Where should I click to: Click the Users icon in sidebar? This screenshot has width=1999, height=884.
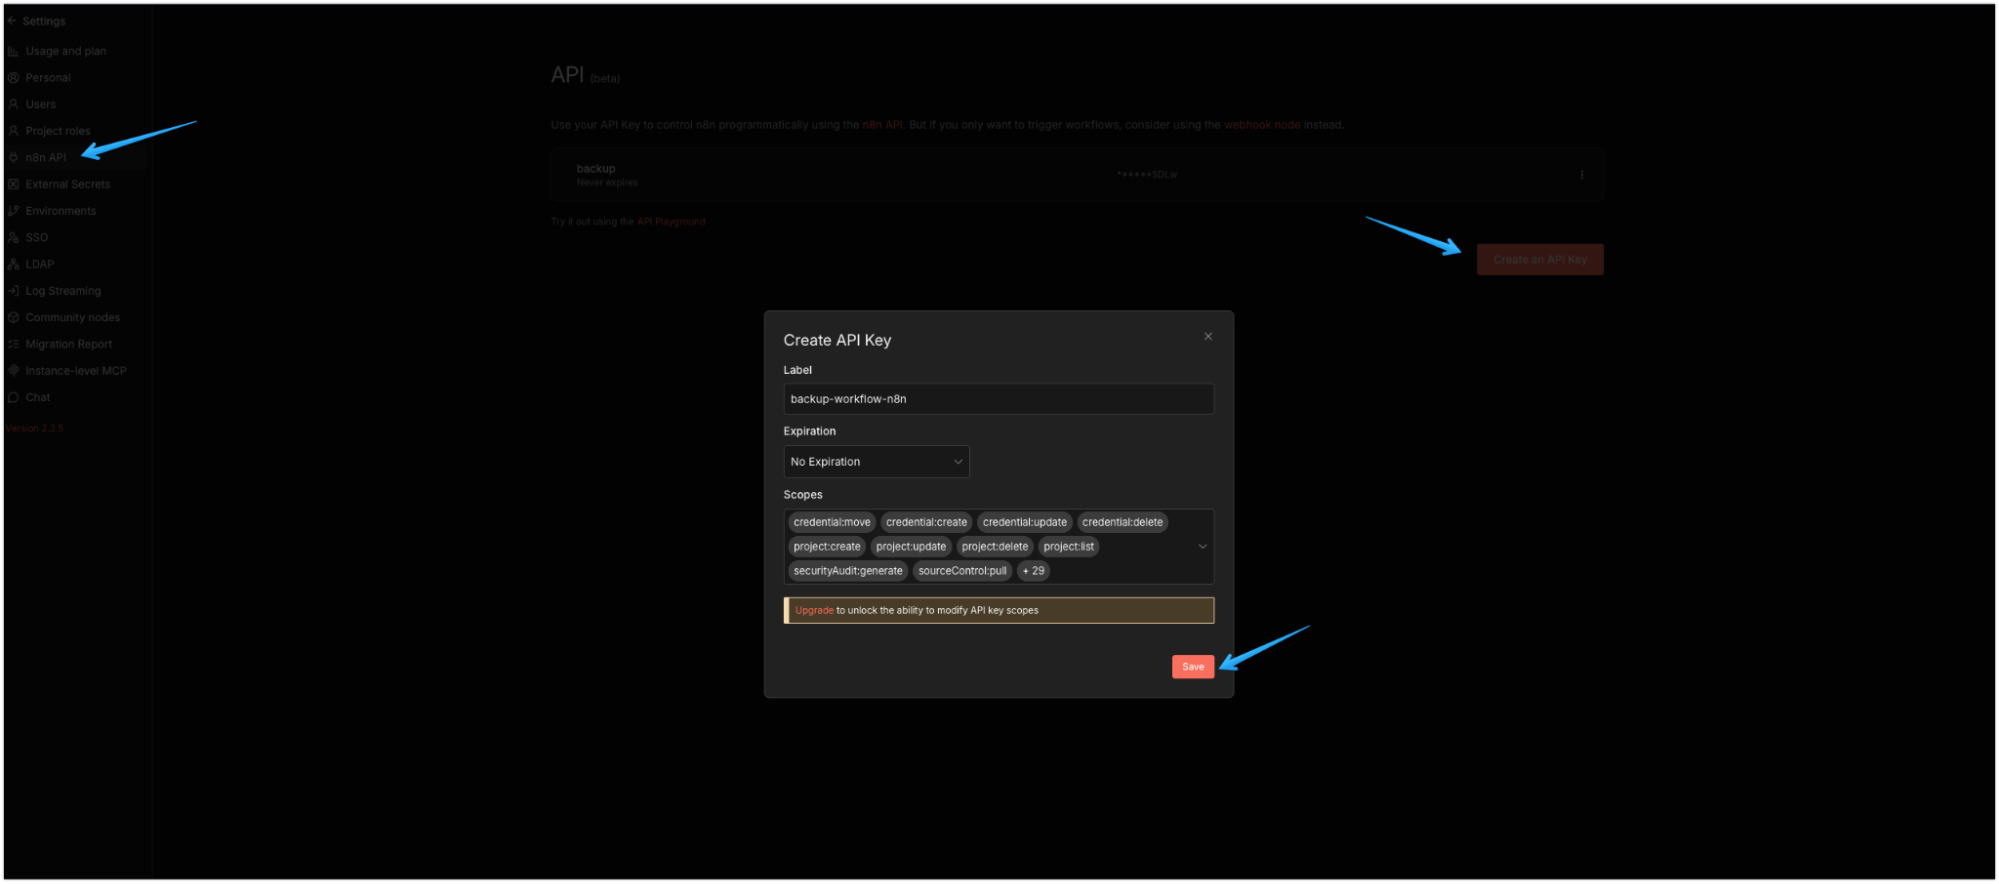point(14,104)
